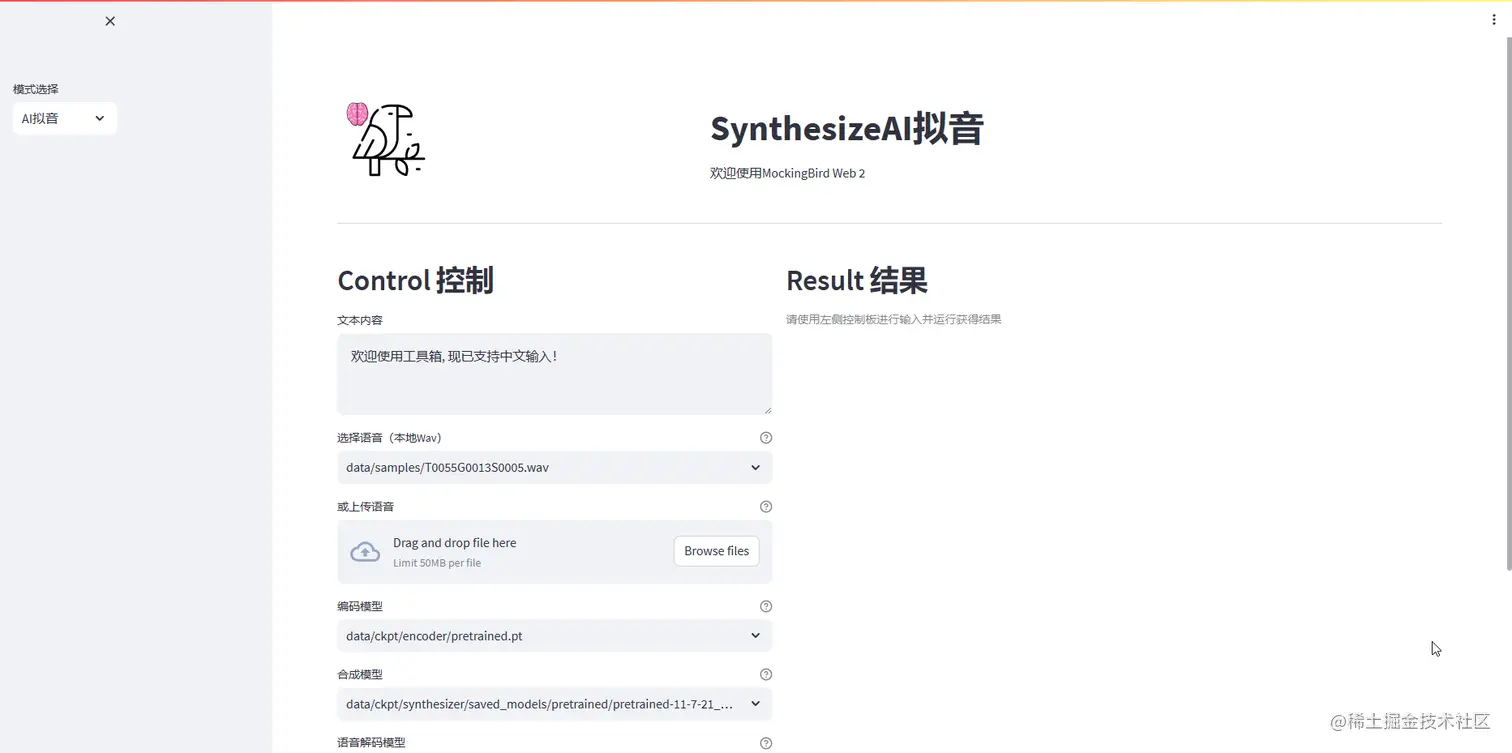Viewport: 1512px width, 753px height.
Task: Close the sidebar with the X icon
Action: [x=110, y=21]
